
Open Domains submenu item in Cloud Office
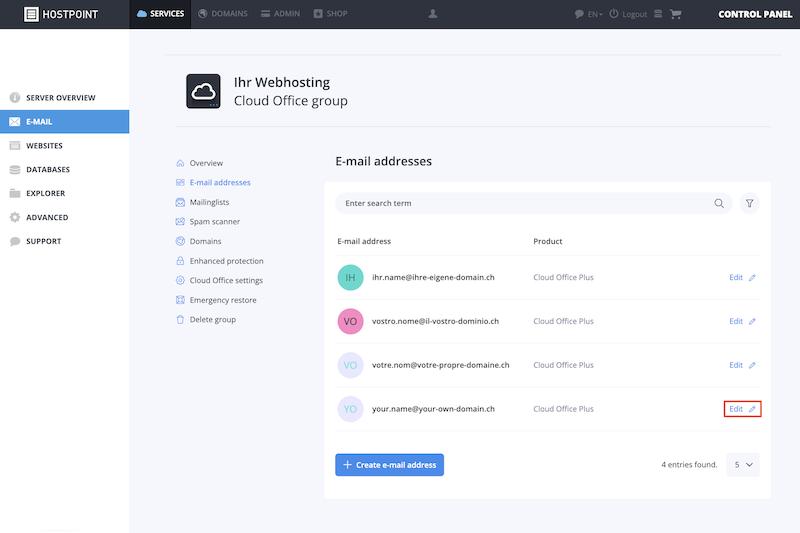(x=198, y=241)
